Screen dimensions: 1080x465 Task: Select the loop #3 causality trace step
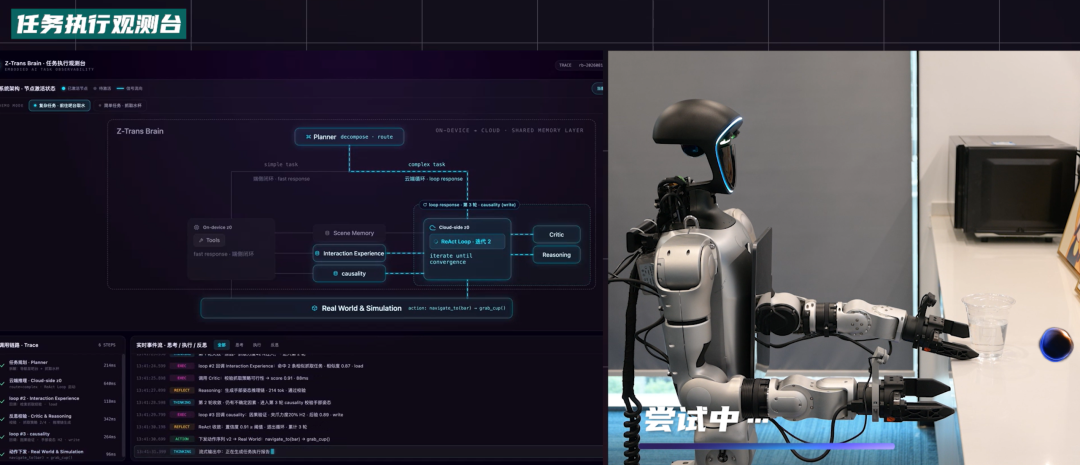tap(62, 436)
